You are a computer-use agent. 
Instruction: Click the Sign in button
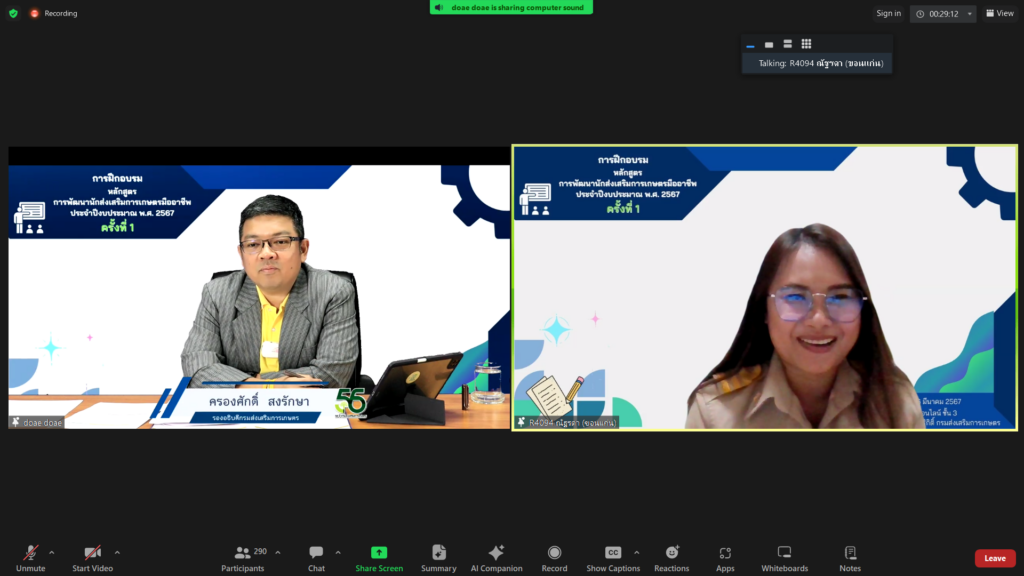(x=888, y=13)
